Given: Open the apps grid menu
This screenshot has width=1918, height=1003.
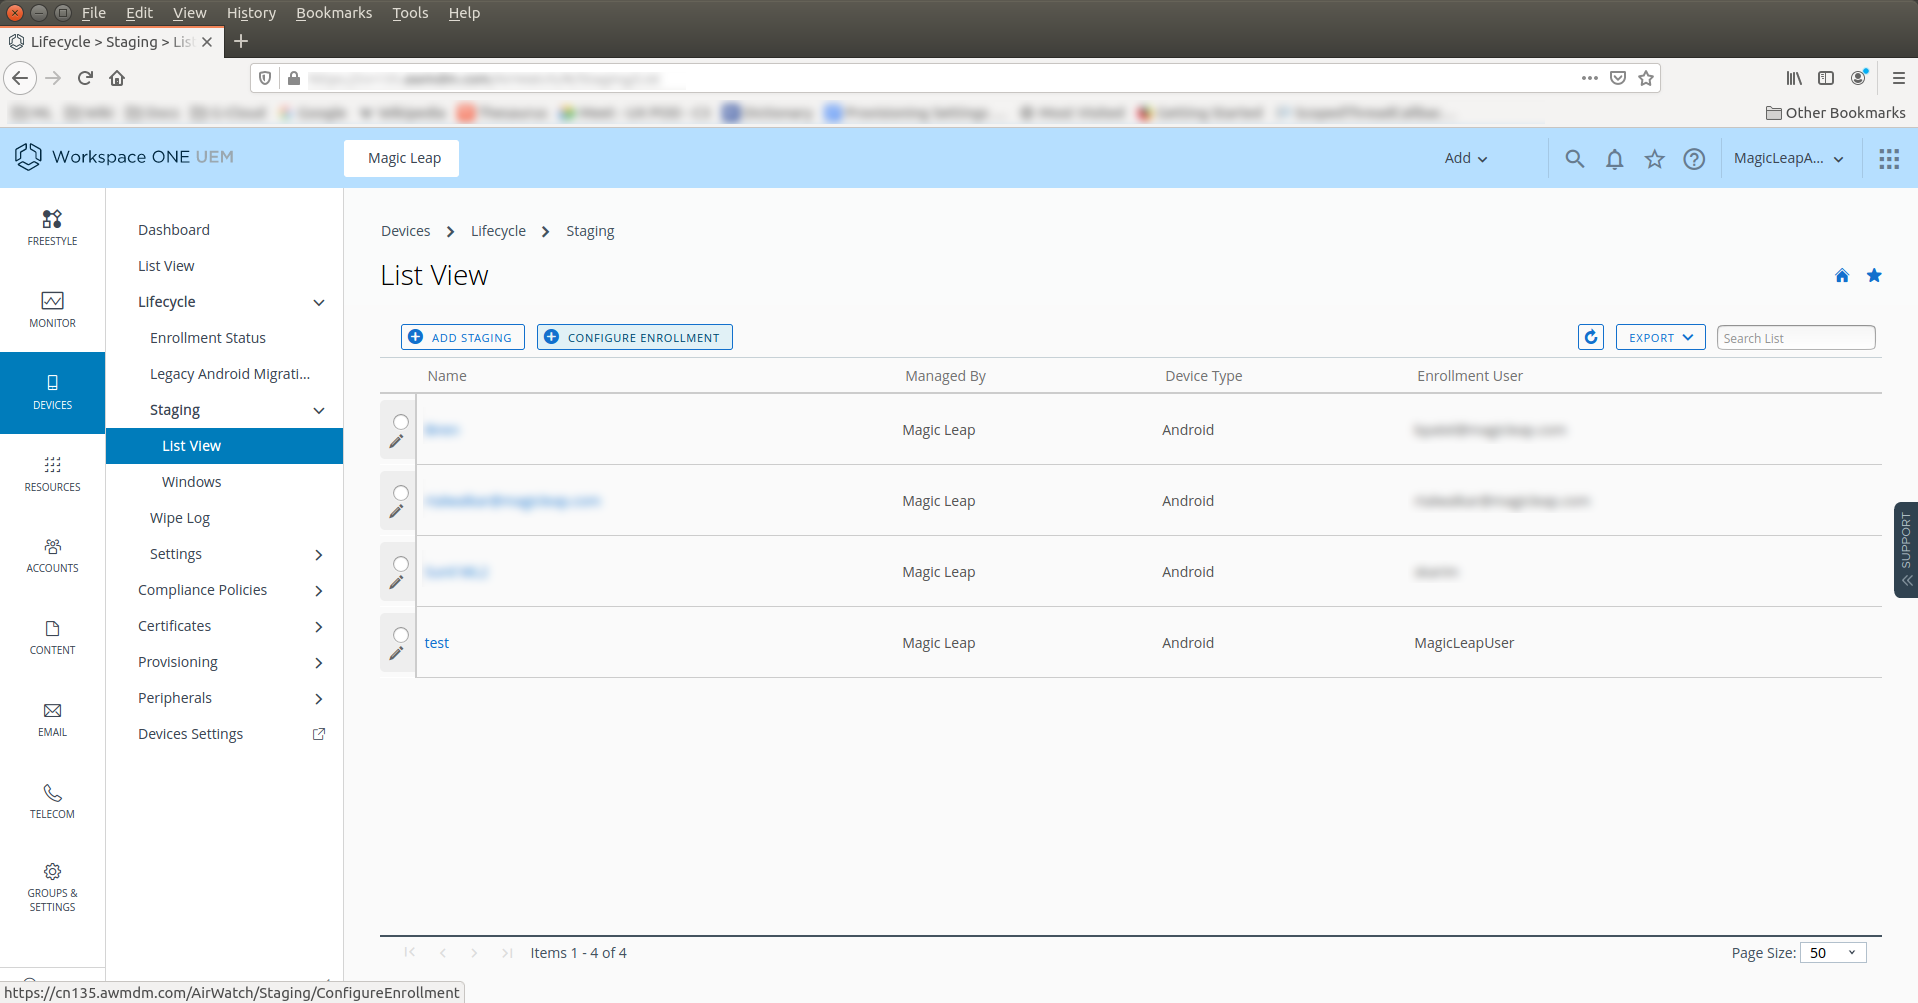Looking at the screenshot, I should click(x=1889, y=158).
